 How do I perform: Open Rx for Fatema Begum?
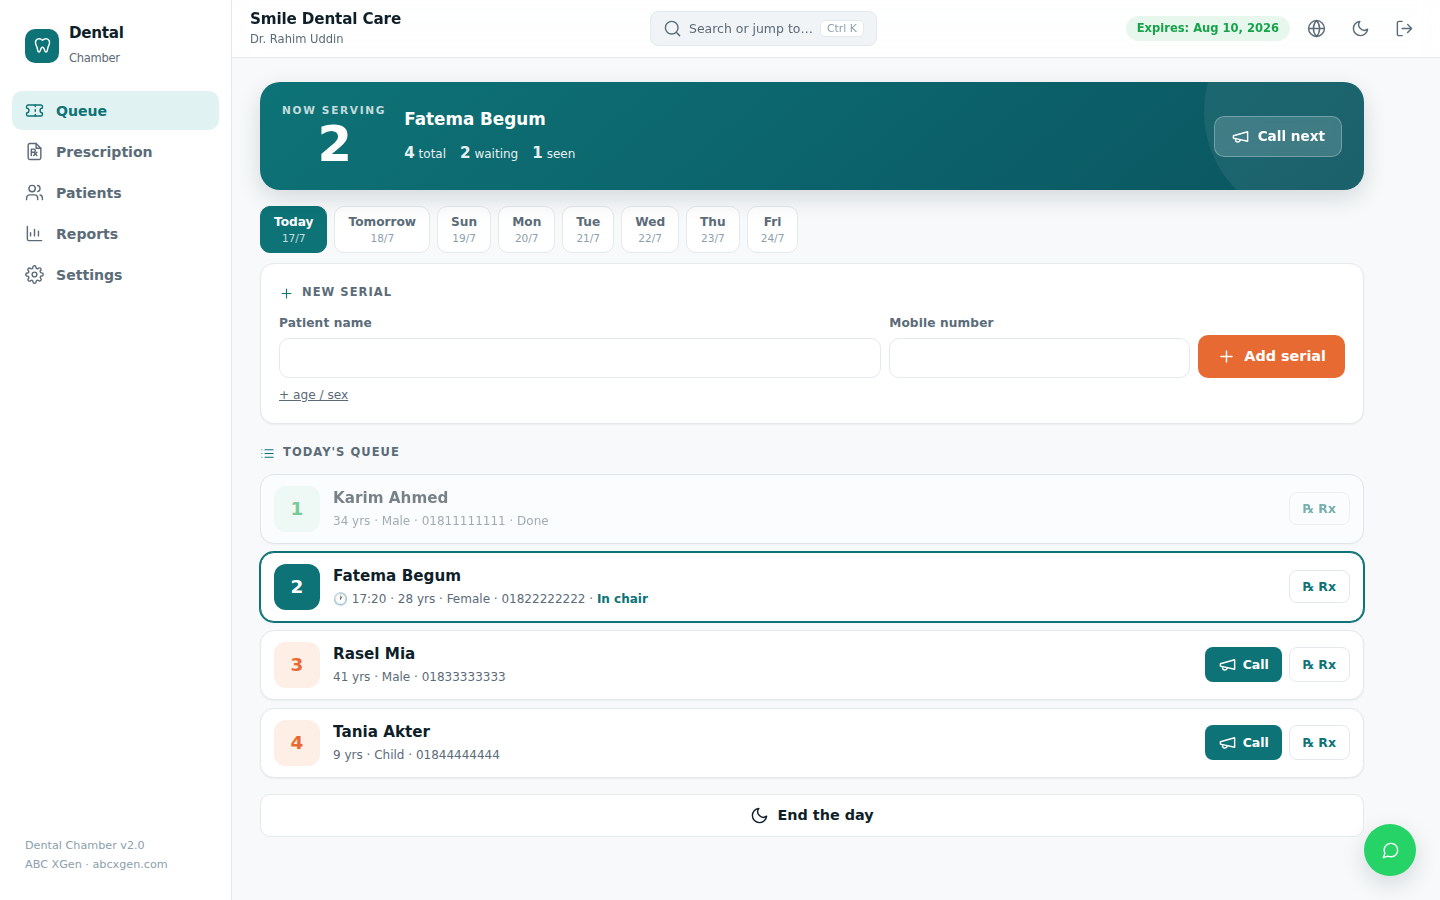(x=1319, y=587)
